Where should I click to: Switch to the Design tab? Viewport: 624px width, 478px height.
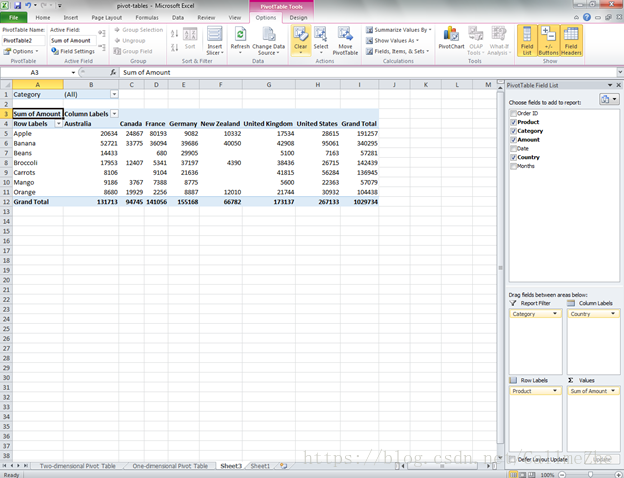(298, 18)
